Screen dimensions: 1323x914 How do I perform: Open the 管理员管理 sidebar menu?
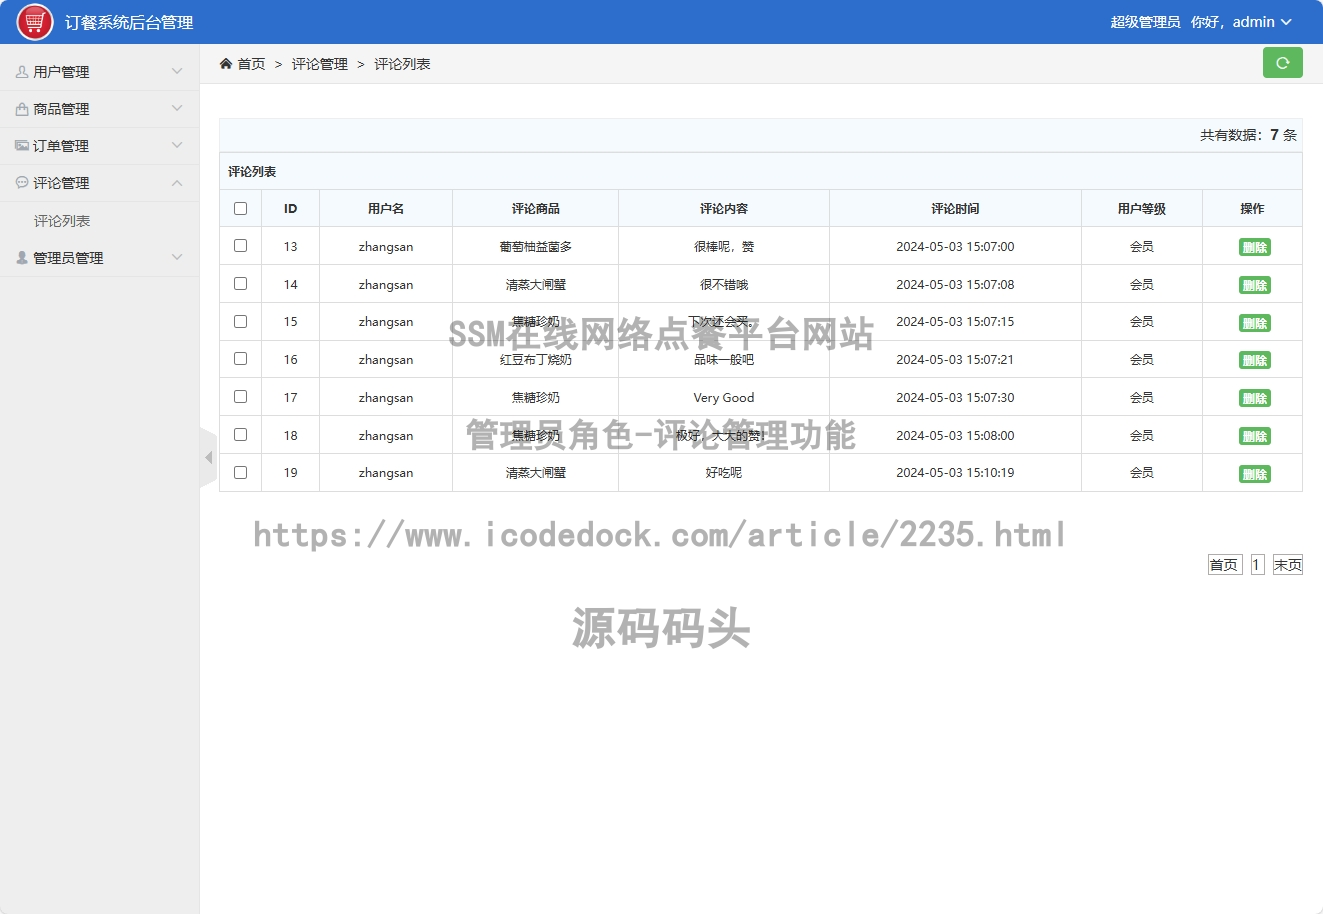[x=100, y=258]
